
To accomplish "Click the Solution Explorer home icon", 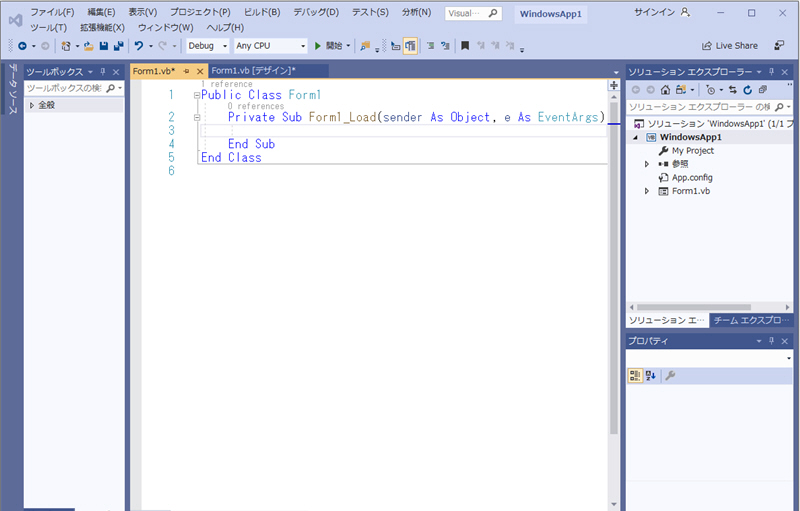I will [x=665, y=90].
